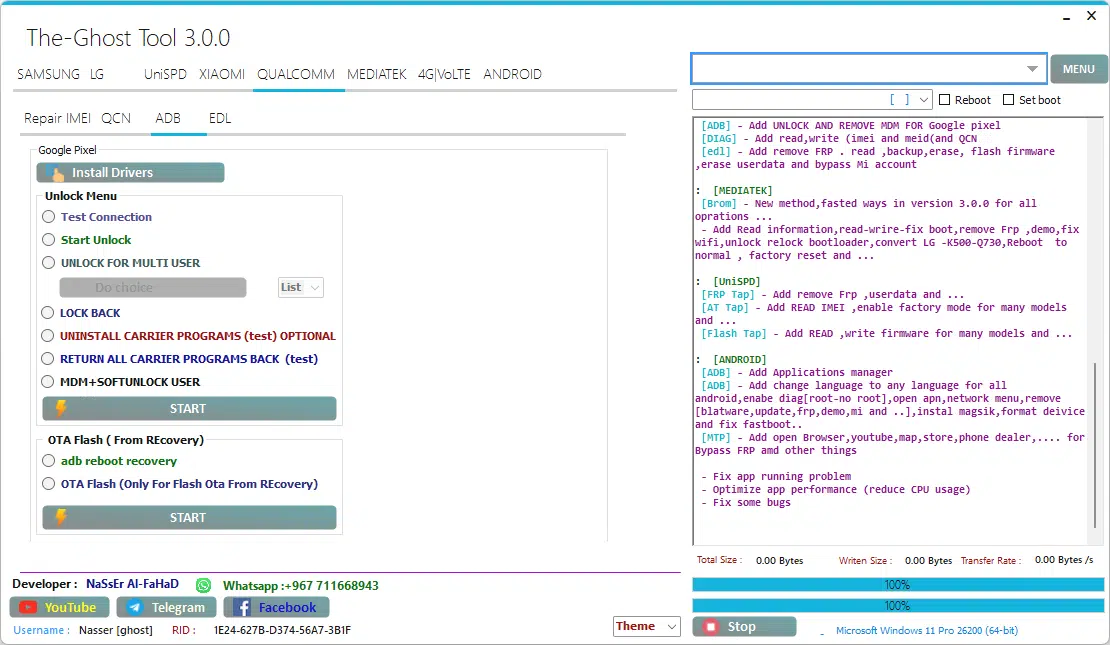Toggle the Set boot checkbox

pyautogui.click(x=1009, y=100)
